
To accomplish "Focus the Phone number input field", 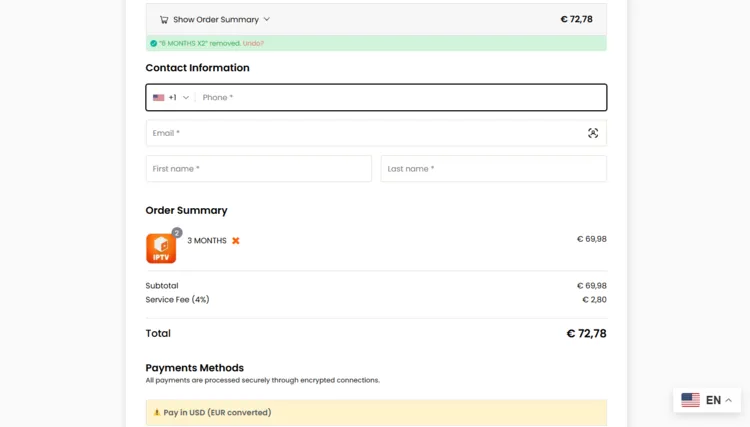I will pyautogui.click(x=400, y=97).
